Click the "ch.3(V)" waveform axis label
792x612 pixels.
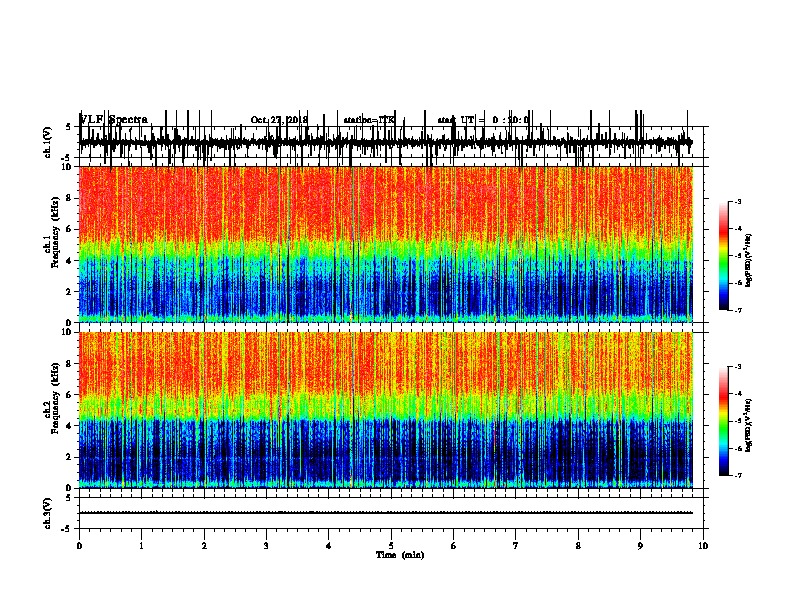coord(48,513)
